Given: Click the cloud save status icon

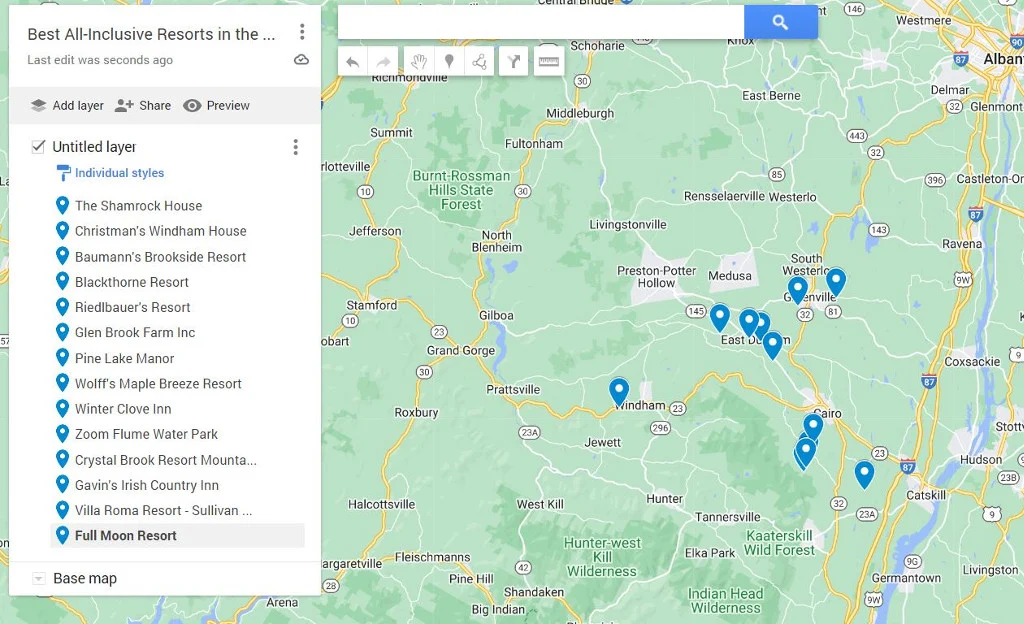Looking at the screenshot, I should [301, 60].
